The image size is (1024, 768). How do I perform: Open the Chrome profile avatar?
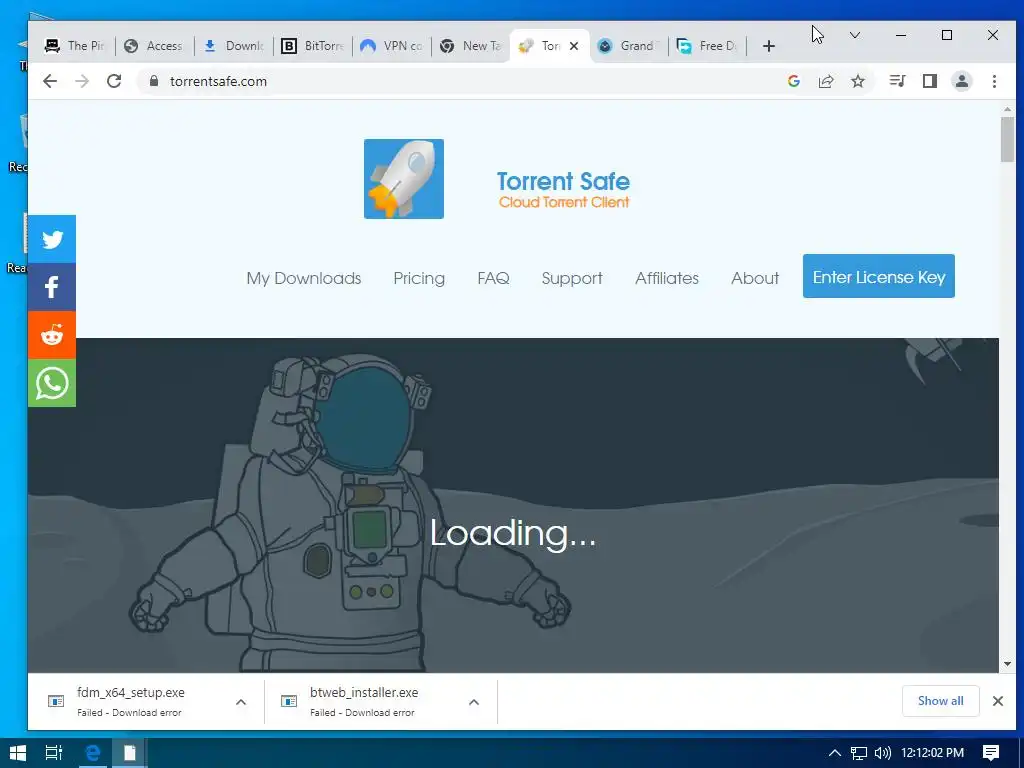(961, 81)
